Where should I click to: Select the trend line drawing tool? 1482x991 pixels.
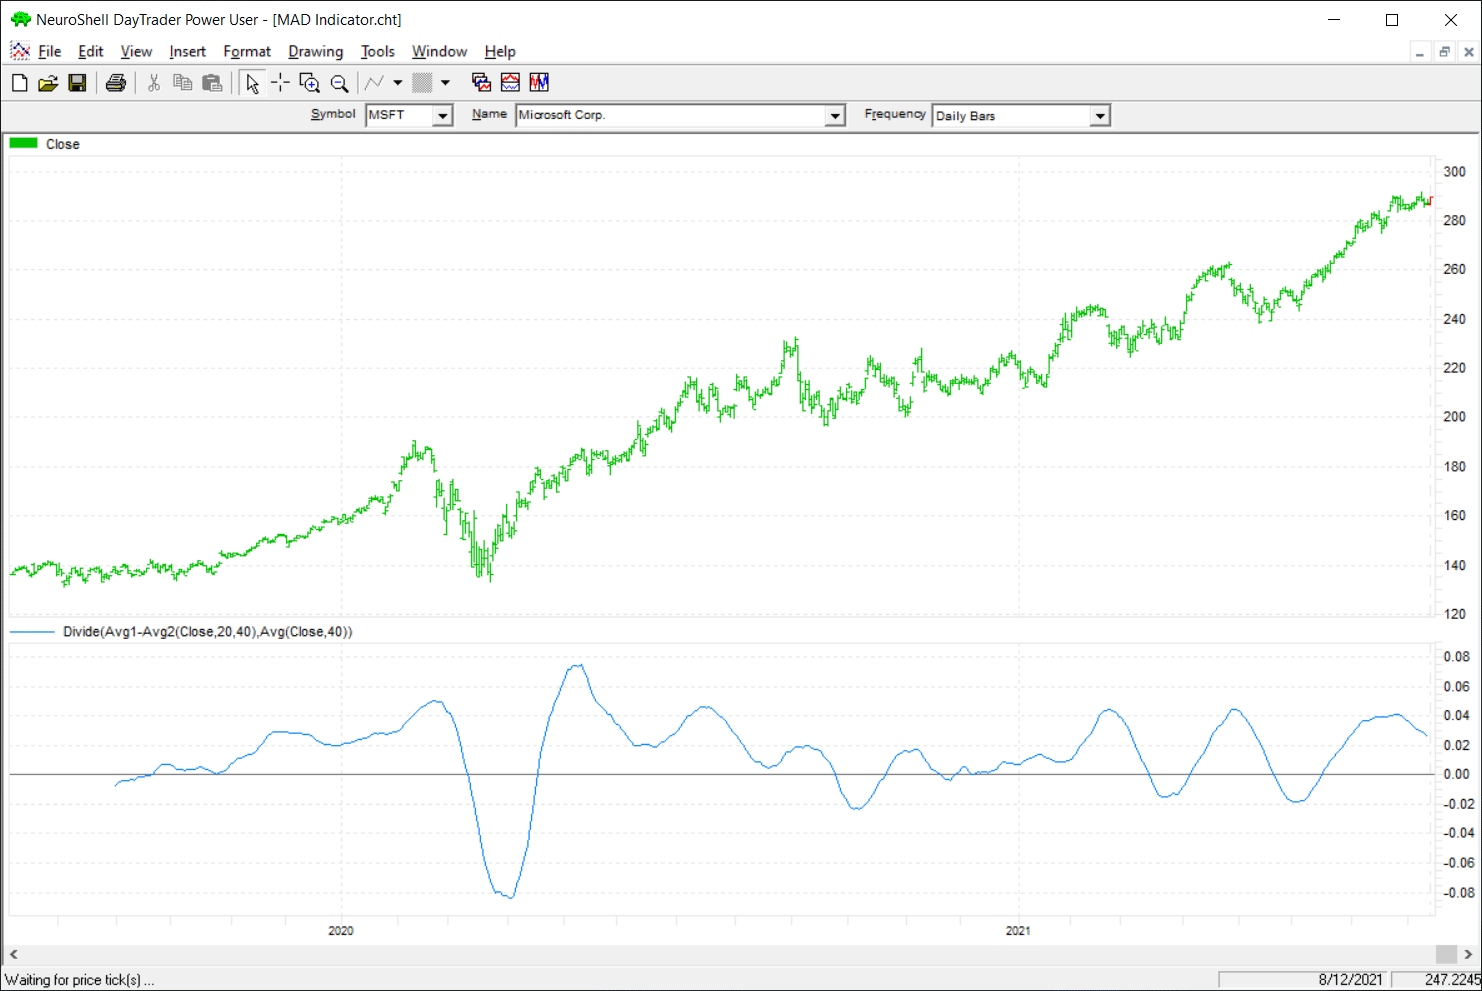click(375, 83)
